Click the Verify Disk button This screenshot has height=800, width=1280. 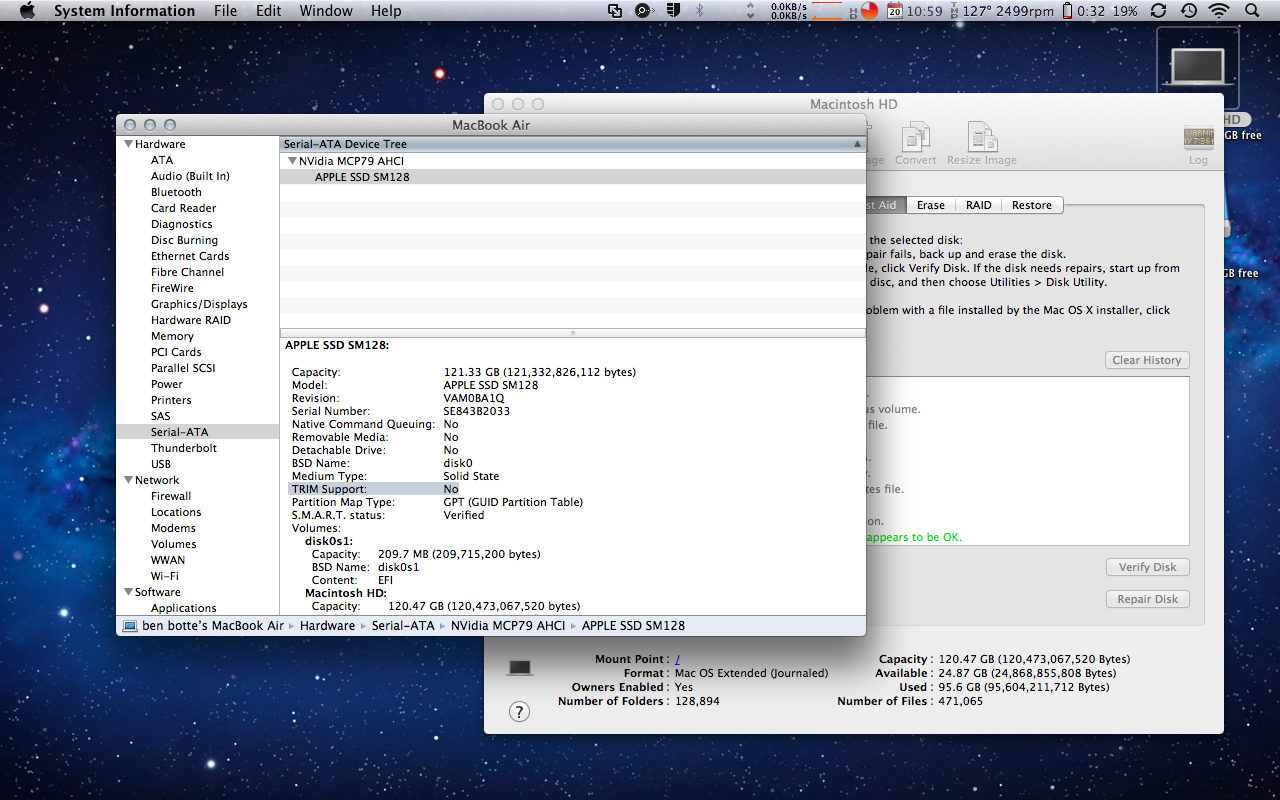(1147, 567)
